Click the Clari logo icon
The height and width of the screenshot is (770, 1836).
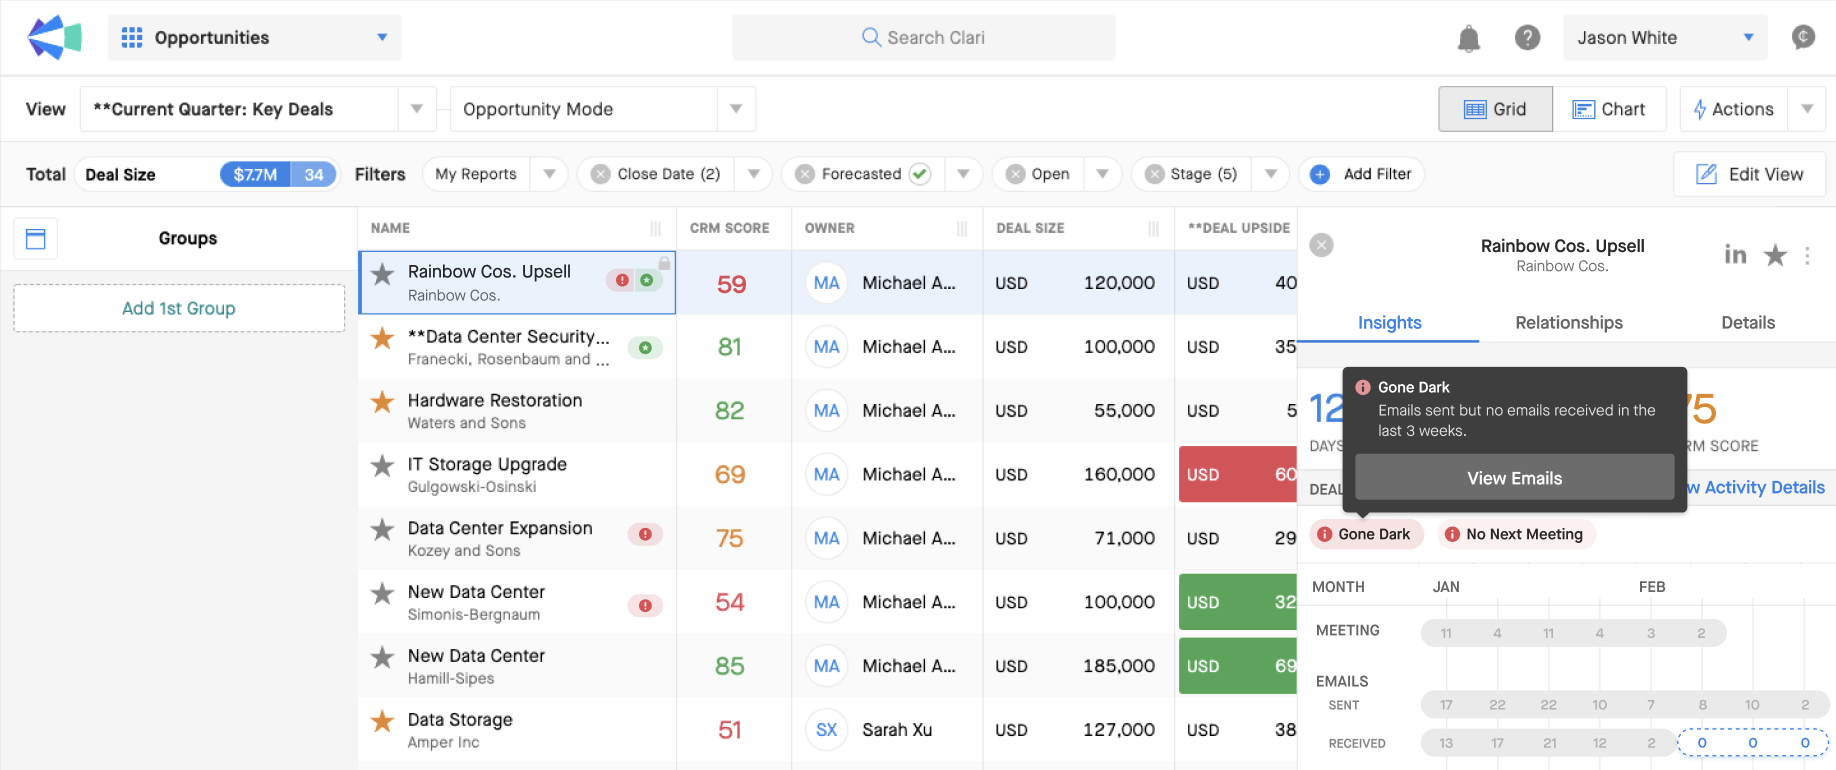pos(54,38)
